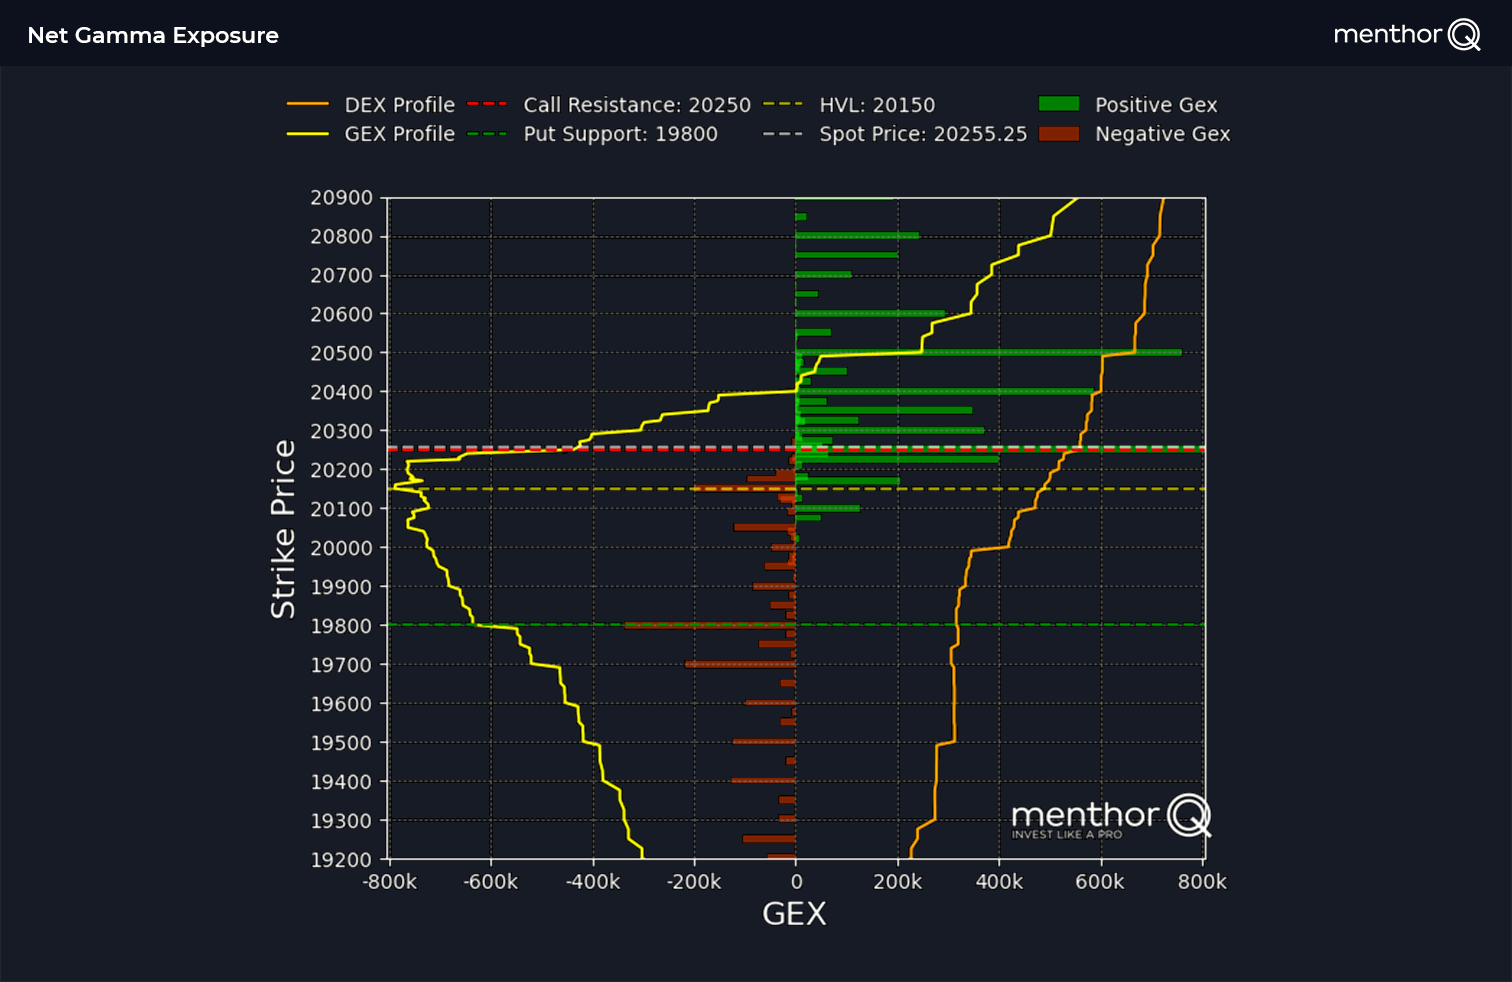The width and height of the screenshot is (1512, 982).
Task: Select the HVL: 20150 legend item
Action: [x=877, y=104]
